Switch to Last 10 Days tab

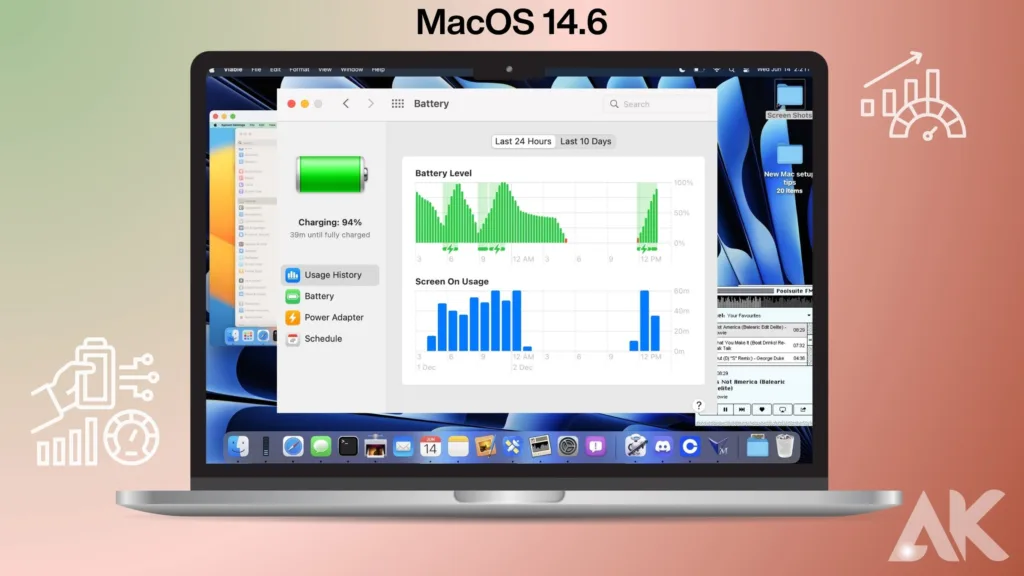coord(586,141)
